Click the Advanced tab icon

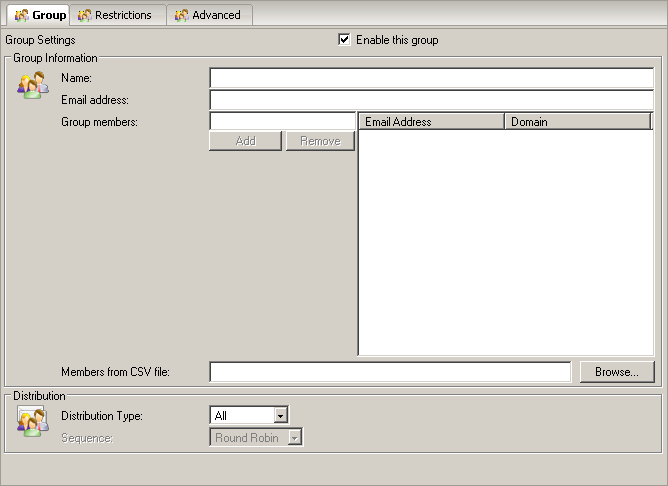181,15
